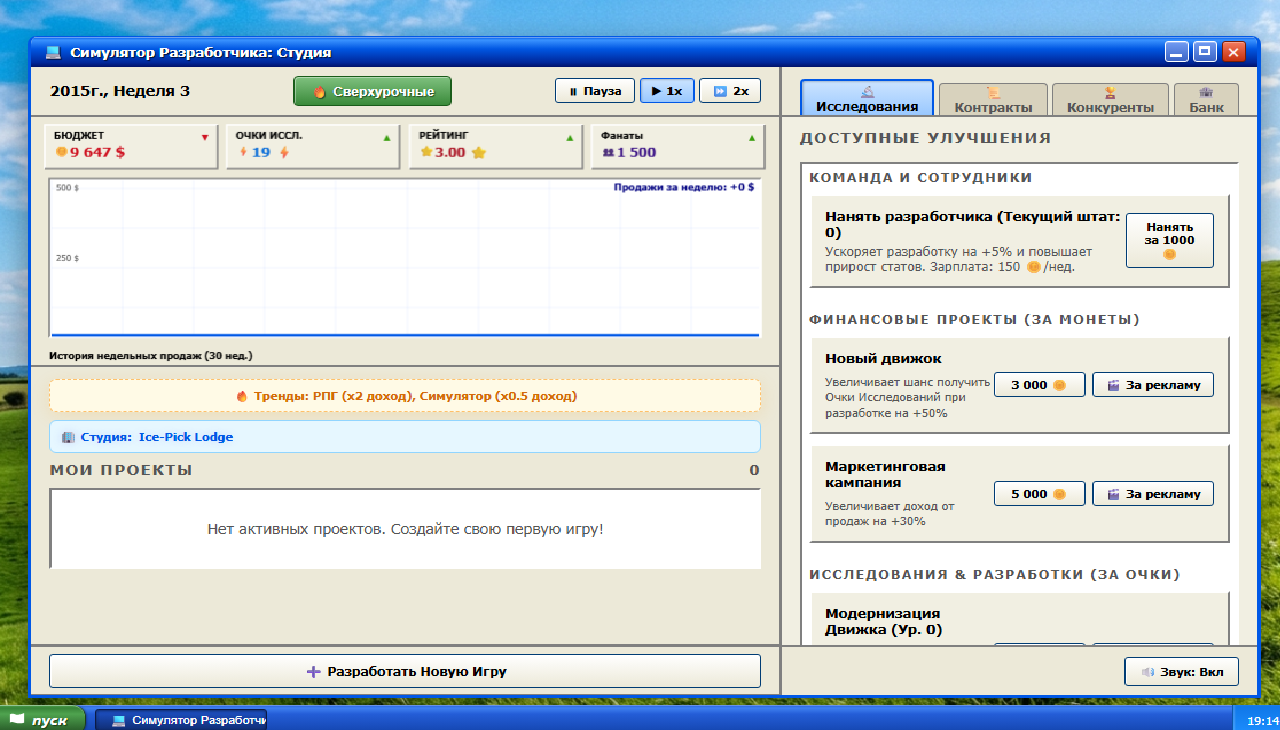
Task: Click the building icon next to Студия
Action: pyautogui.click(x=68, y=437)
